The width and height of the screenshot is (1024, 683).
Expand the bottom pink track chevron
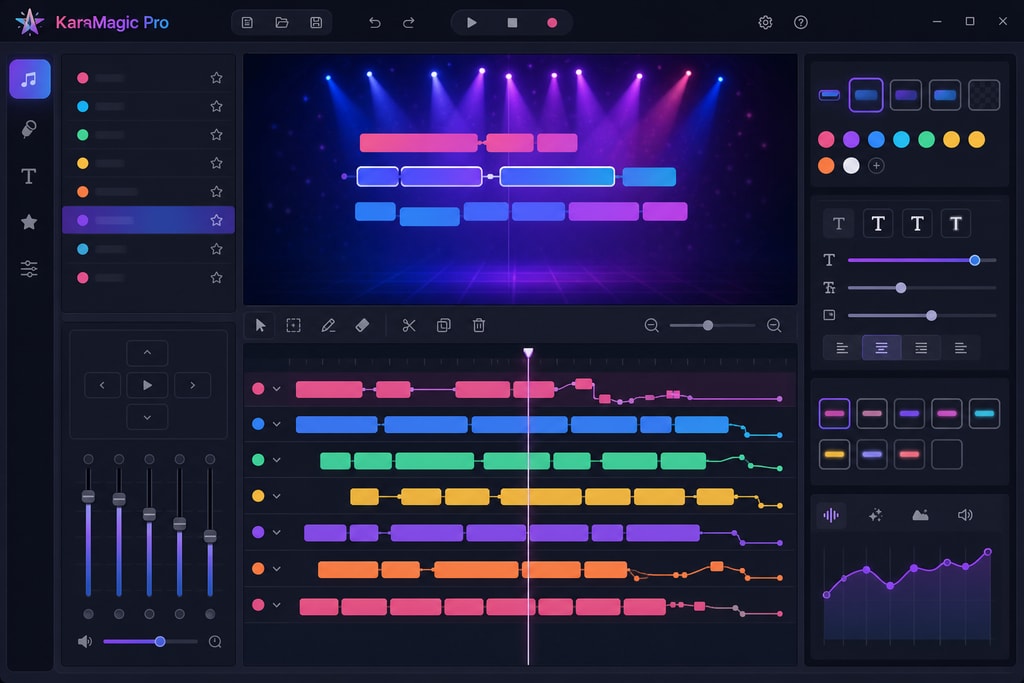point(276,605)
